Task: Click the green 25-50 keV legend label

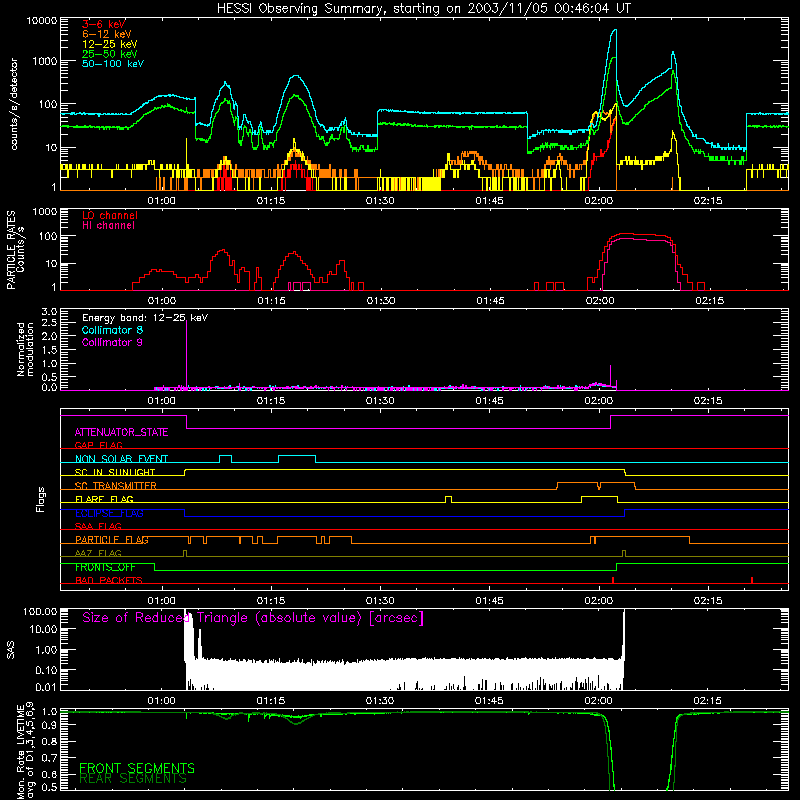Action: [x=110, y=54]
